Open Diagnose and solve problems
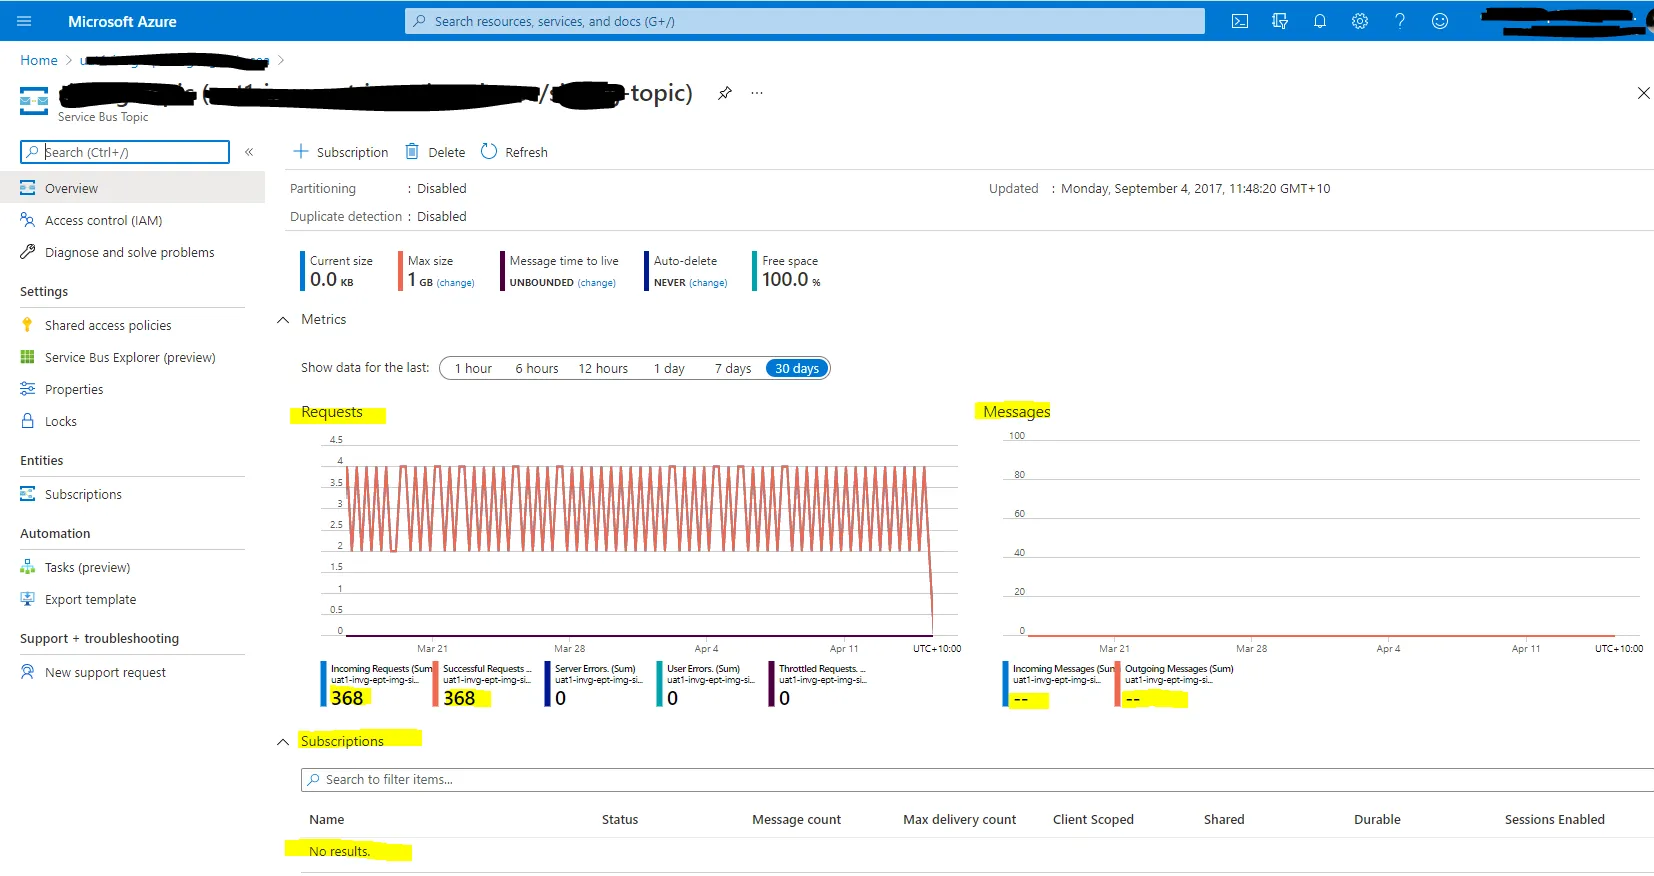Viewport: 1654px width, 876px height. click(x=132, y=252)
